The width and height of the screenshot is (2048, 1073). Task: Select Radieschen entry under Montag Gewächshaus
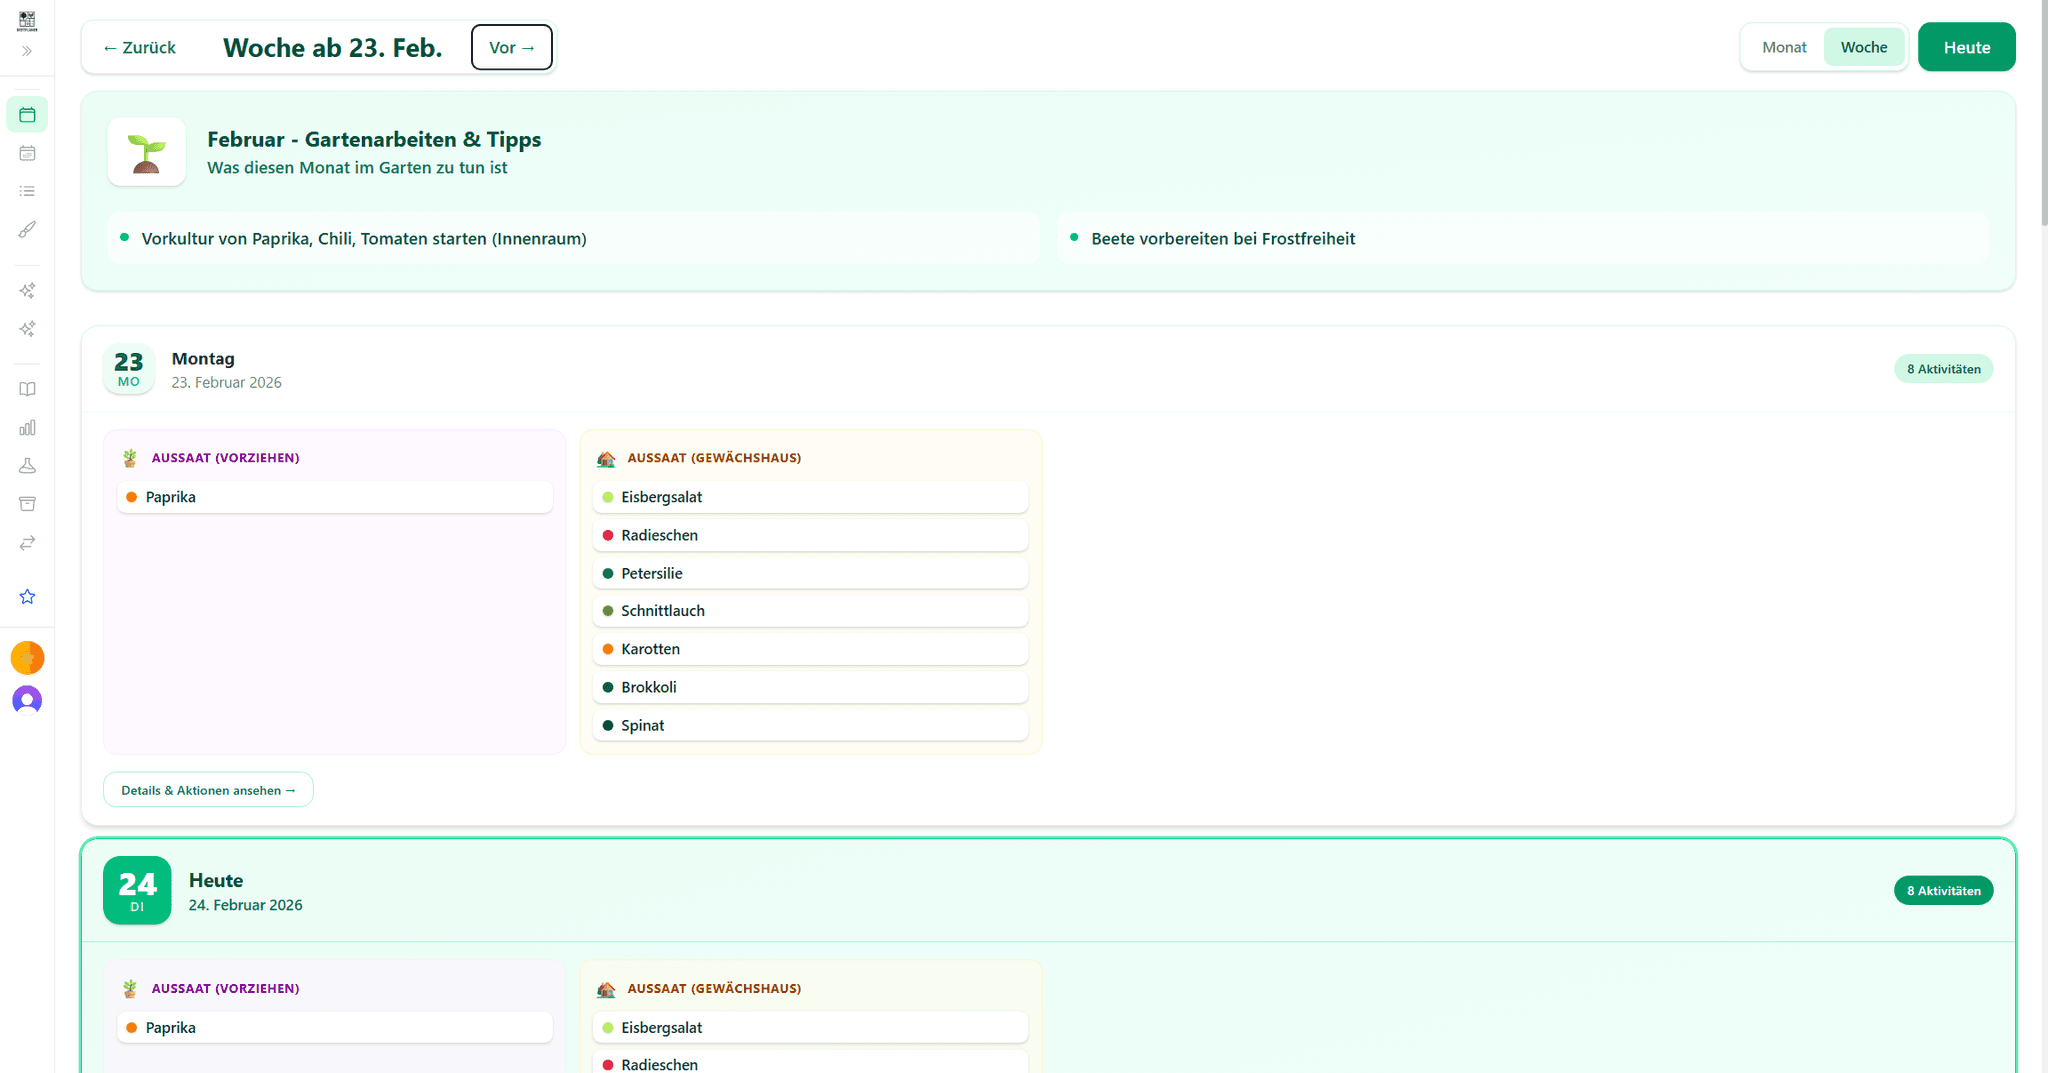point(810,535)
